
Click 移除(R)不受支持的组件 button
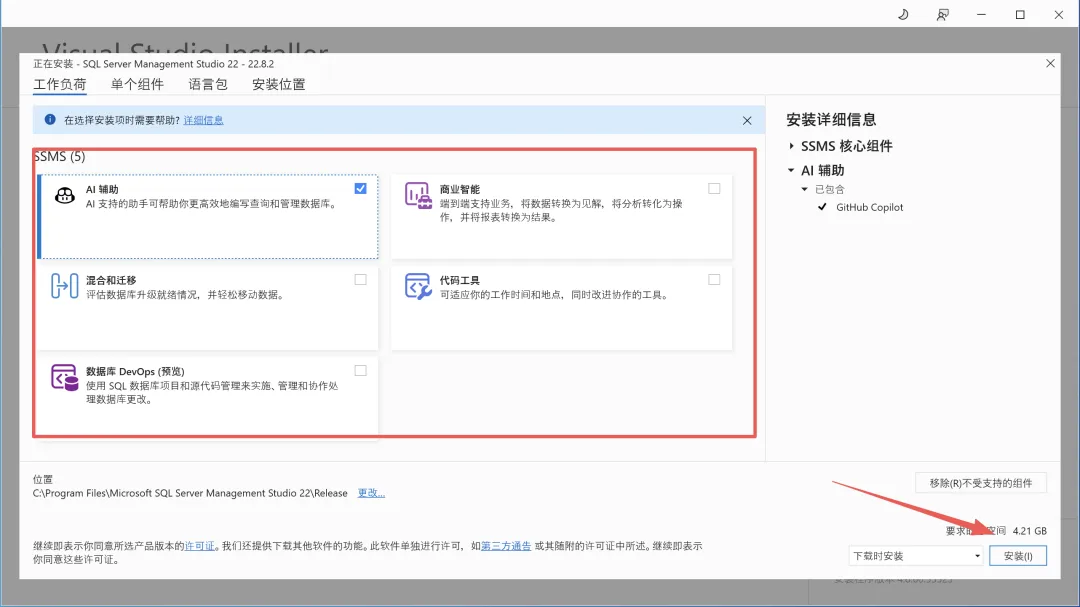(981, 483)
